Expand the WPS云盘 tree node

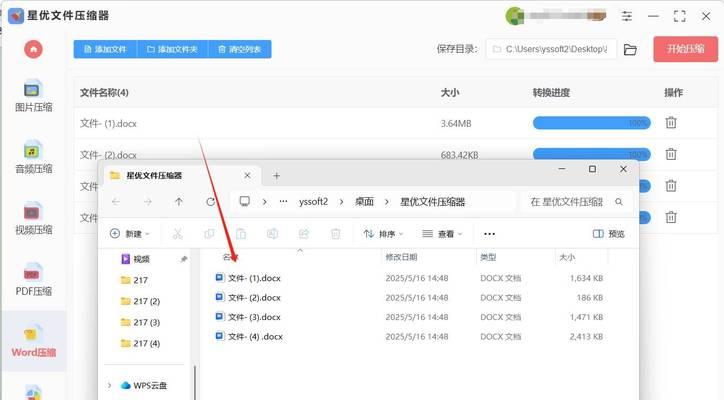pos(109,385)
